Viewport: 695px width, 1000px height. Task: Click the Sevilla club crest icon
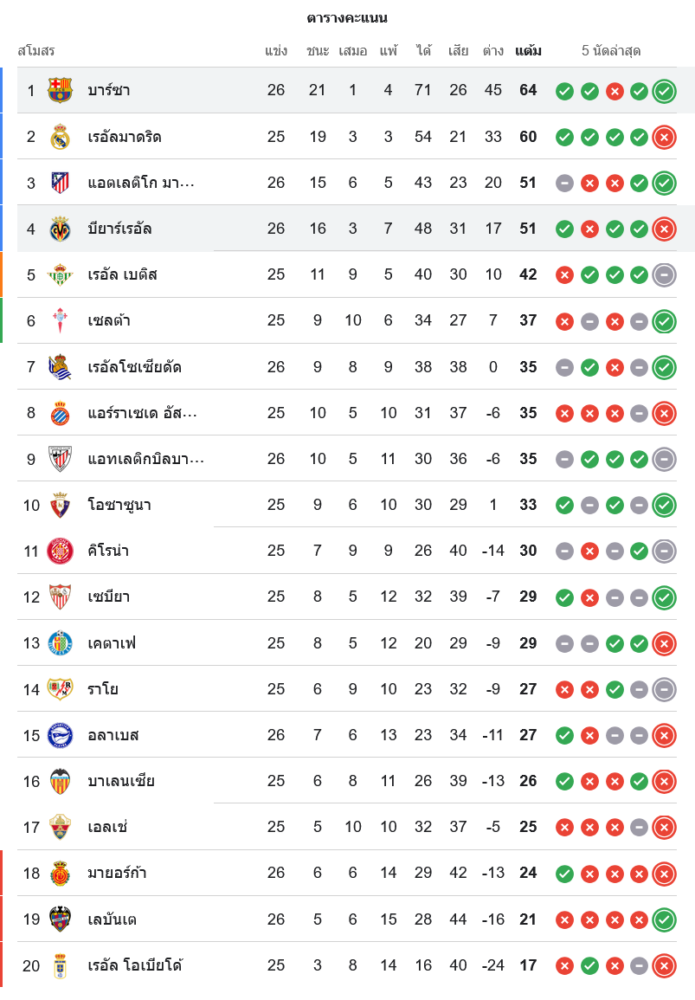(x=60, y=597)
